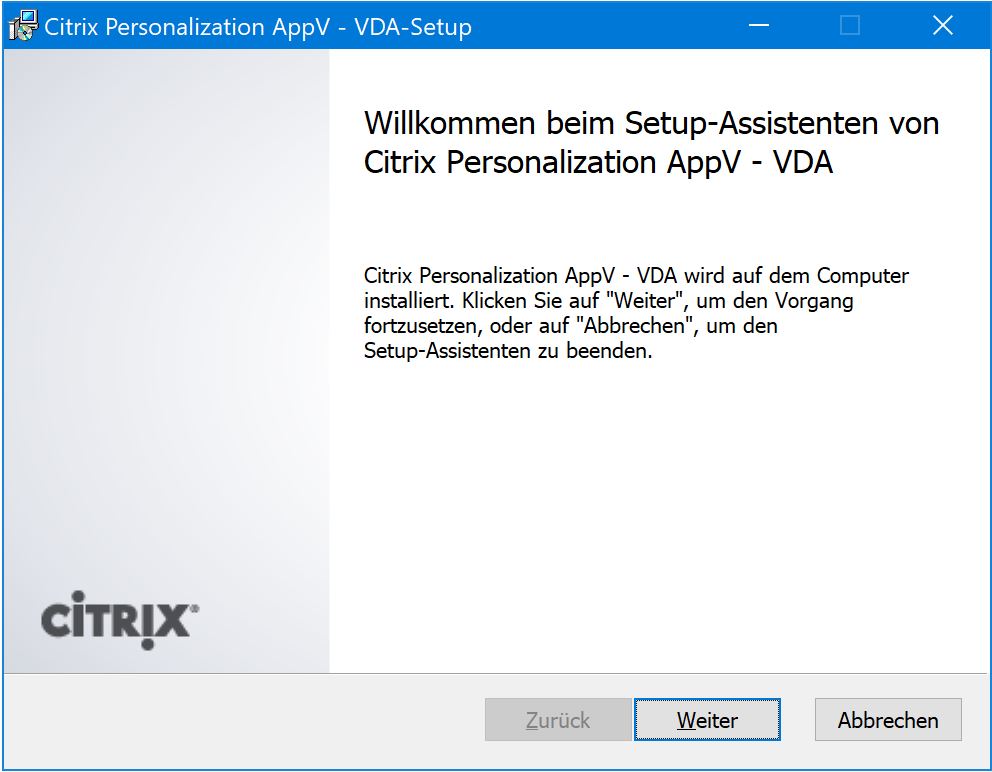This screenshot has width=992, height=772.
Task: Click the description line starting "Citrix Personalization AppV"
Action: point(636,276)
